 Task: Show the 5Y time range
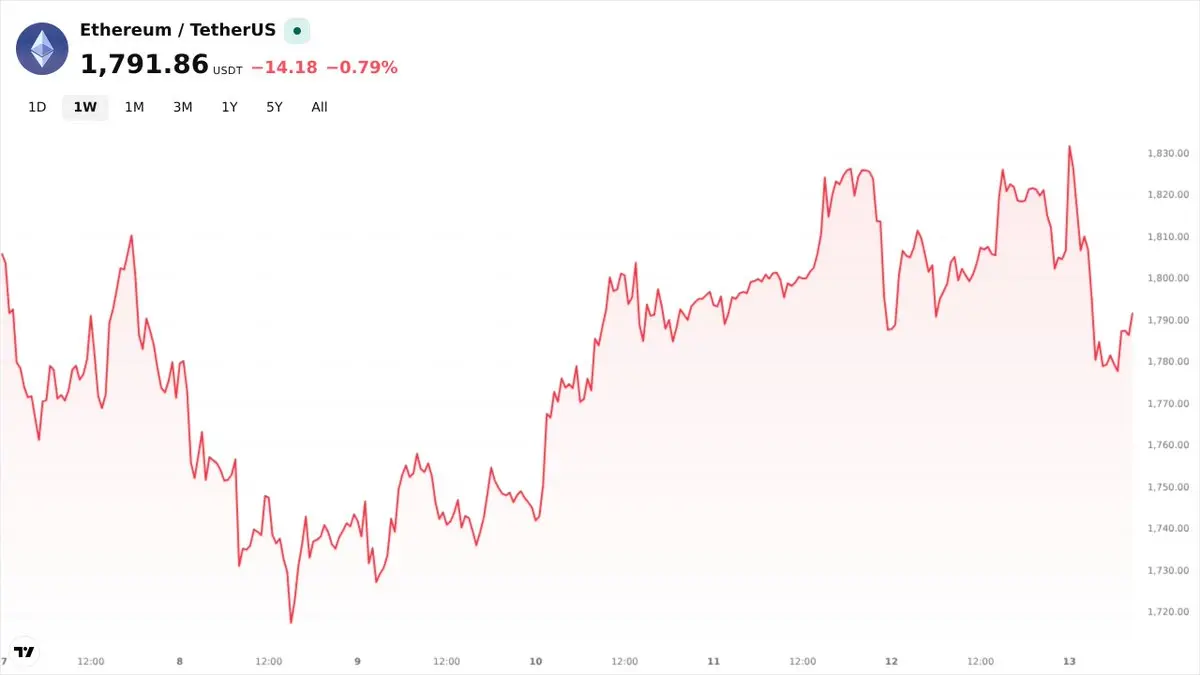pos(274,107)
